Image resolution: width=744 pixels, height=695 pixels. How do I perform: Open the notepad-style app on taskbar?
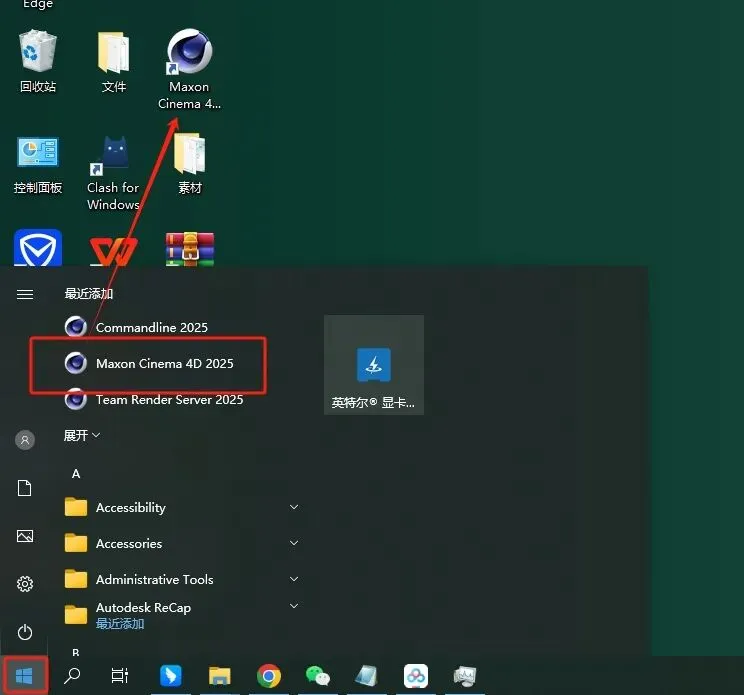click(x=366, y=676)
